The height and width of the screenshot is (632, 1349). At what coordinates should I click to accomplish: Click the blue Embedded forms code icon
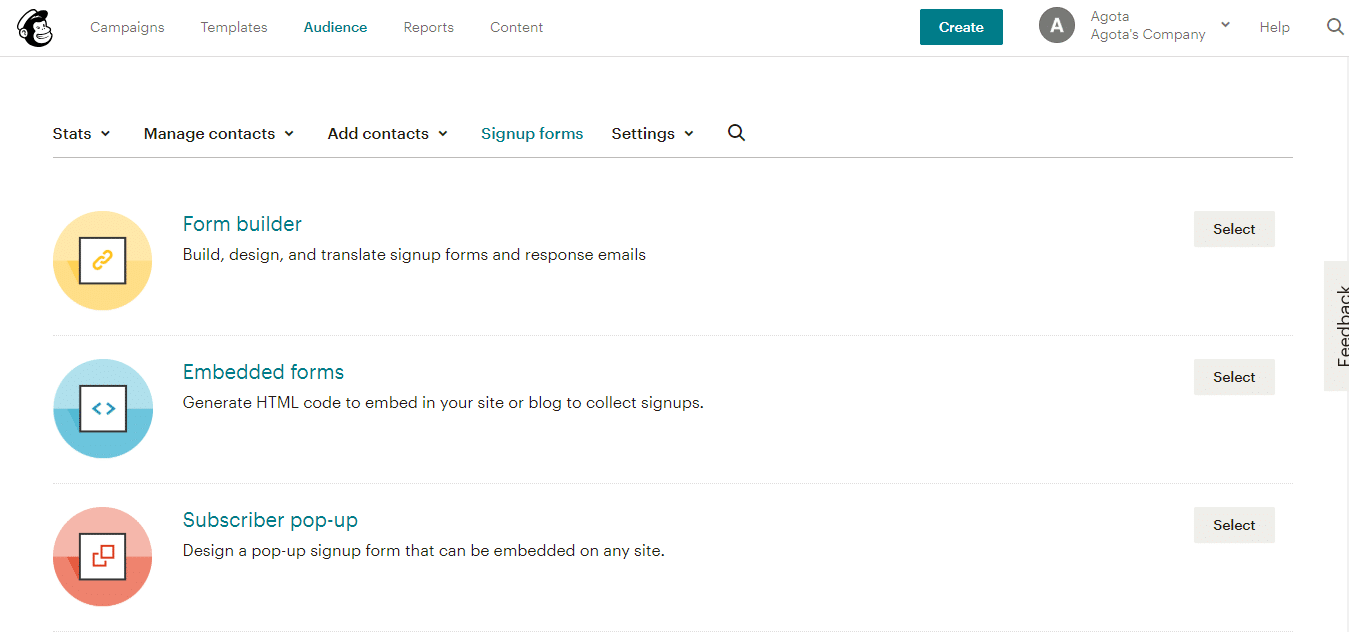pos(102,408)
